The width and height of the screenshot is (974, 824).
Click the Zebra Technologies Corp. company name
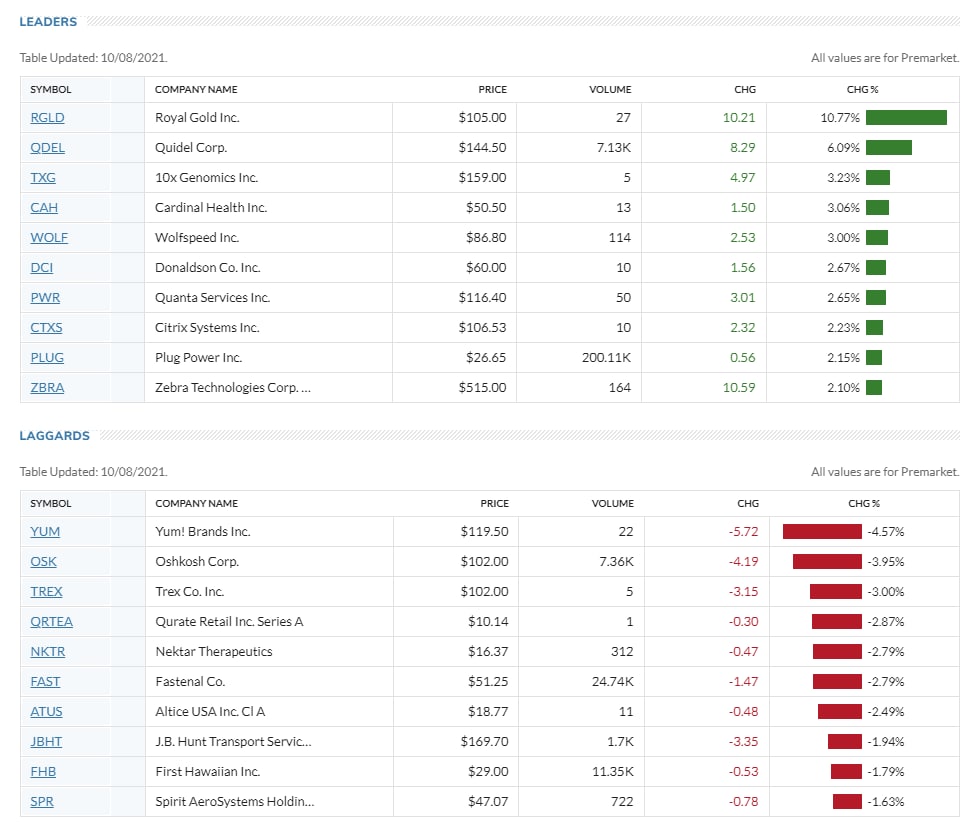(x=233, y=387)
